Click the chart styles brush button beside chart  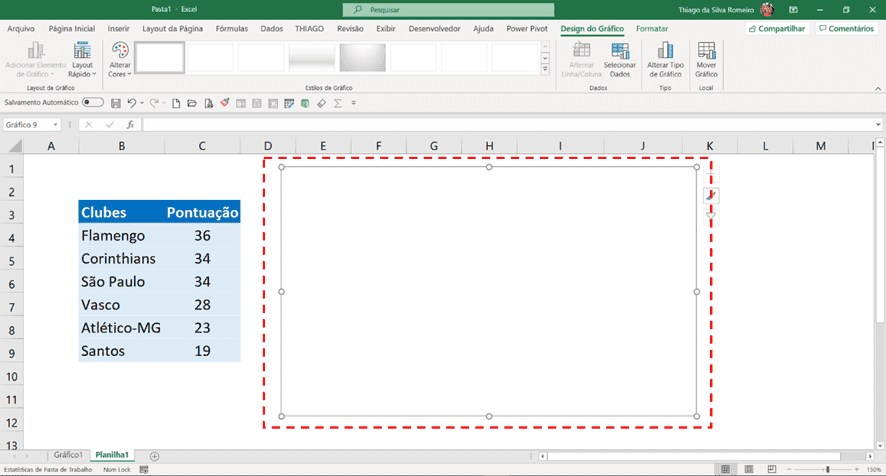point(711,196)
